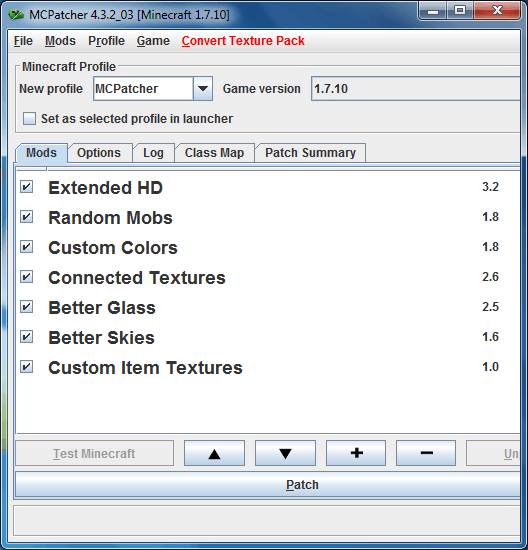Click the MCPatcher app icon in title bar

tap(15, 15)
